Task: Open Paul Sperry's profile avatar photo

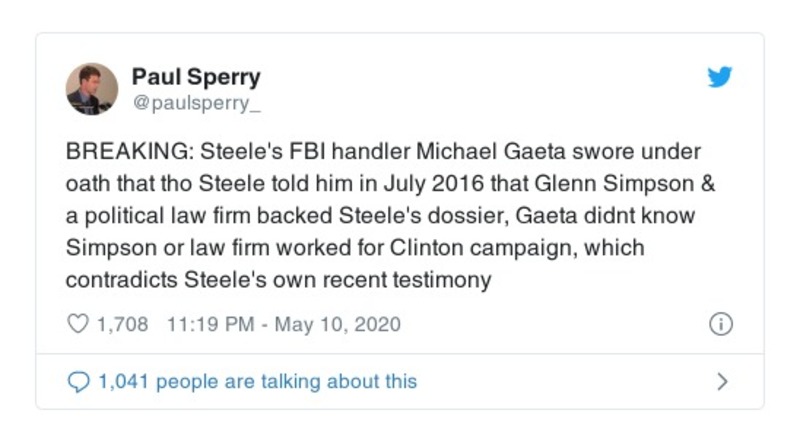Action: (92, 89)
